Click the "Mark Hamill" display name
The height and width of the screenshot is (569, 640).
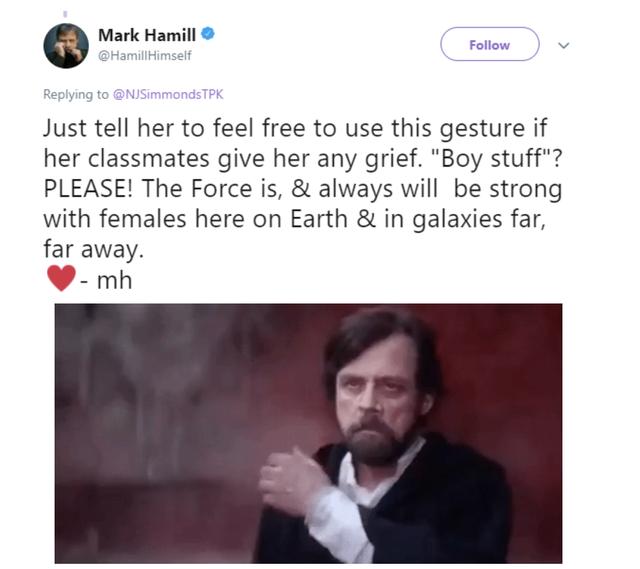tap(147, 35)
